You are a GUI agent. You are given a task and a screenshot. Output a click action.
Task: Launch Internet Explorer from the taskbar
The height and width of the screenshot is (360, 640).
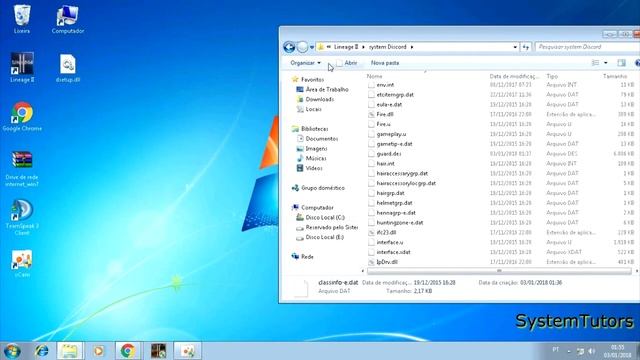click(x=42, y=351)
